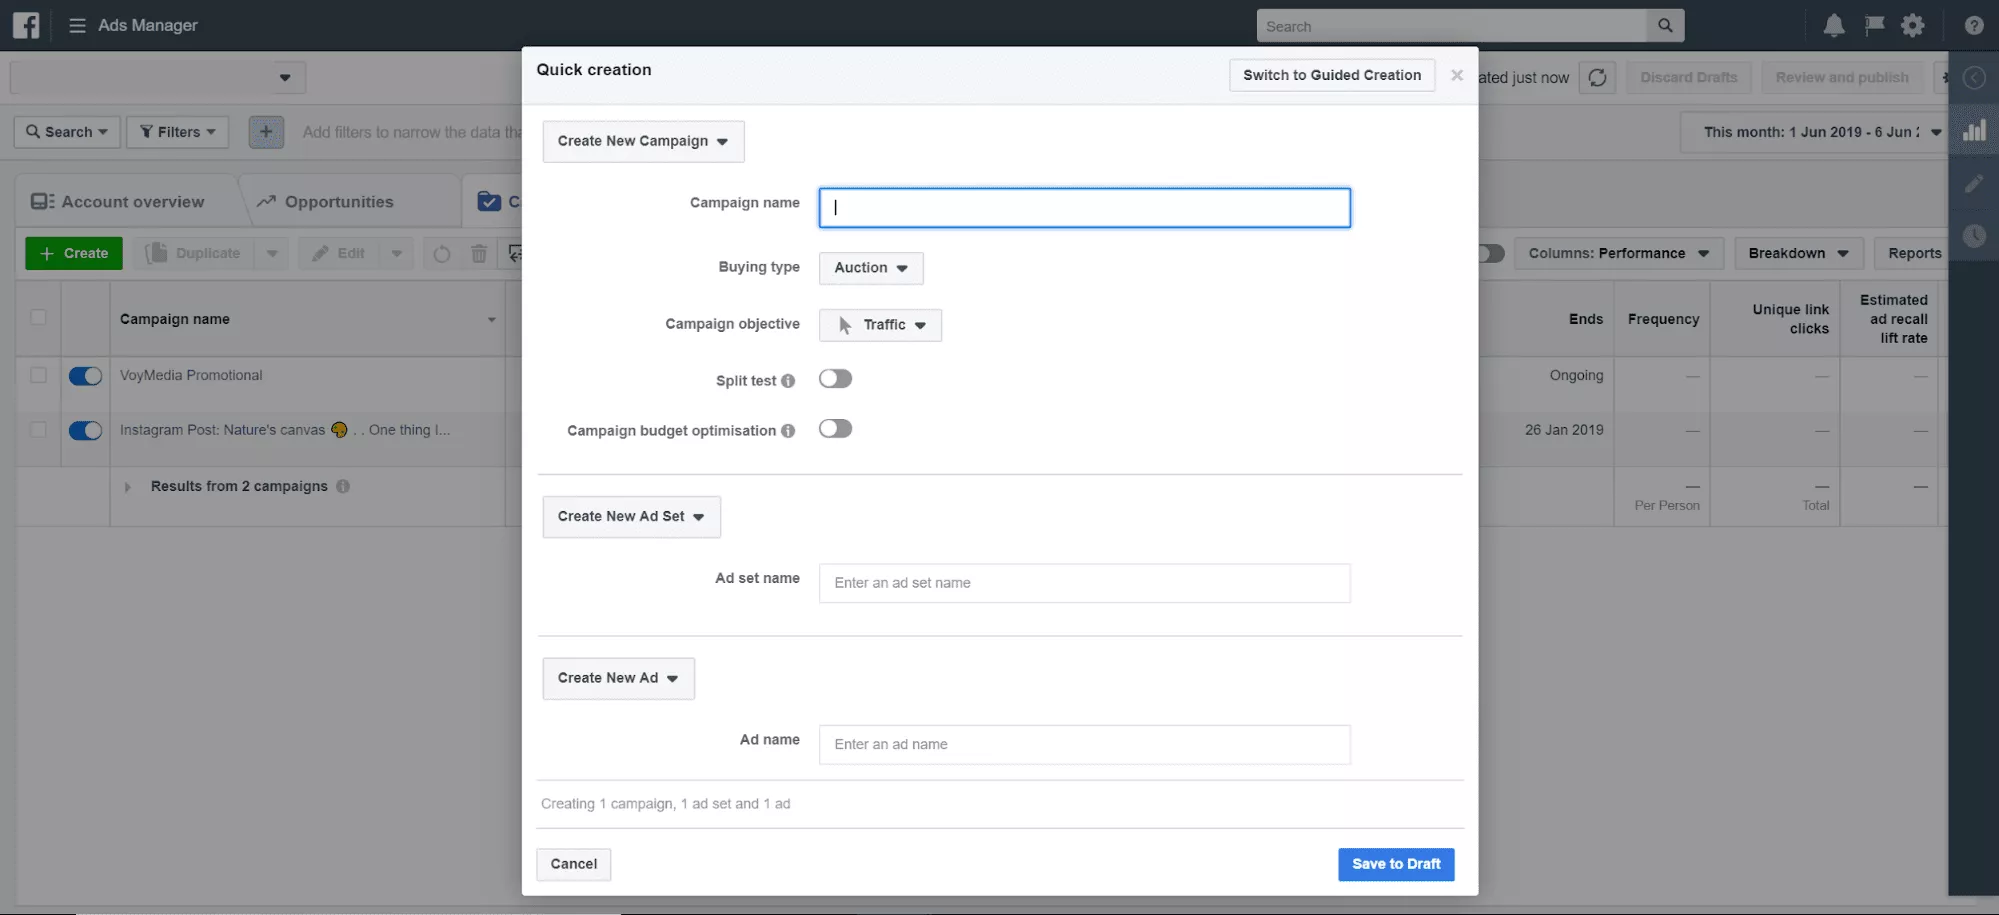Turn on Campaign budget optimisation toggle

pyautogui.click(x=835, y=429)
